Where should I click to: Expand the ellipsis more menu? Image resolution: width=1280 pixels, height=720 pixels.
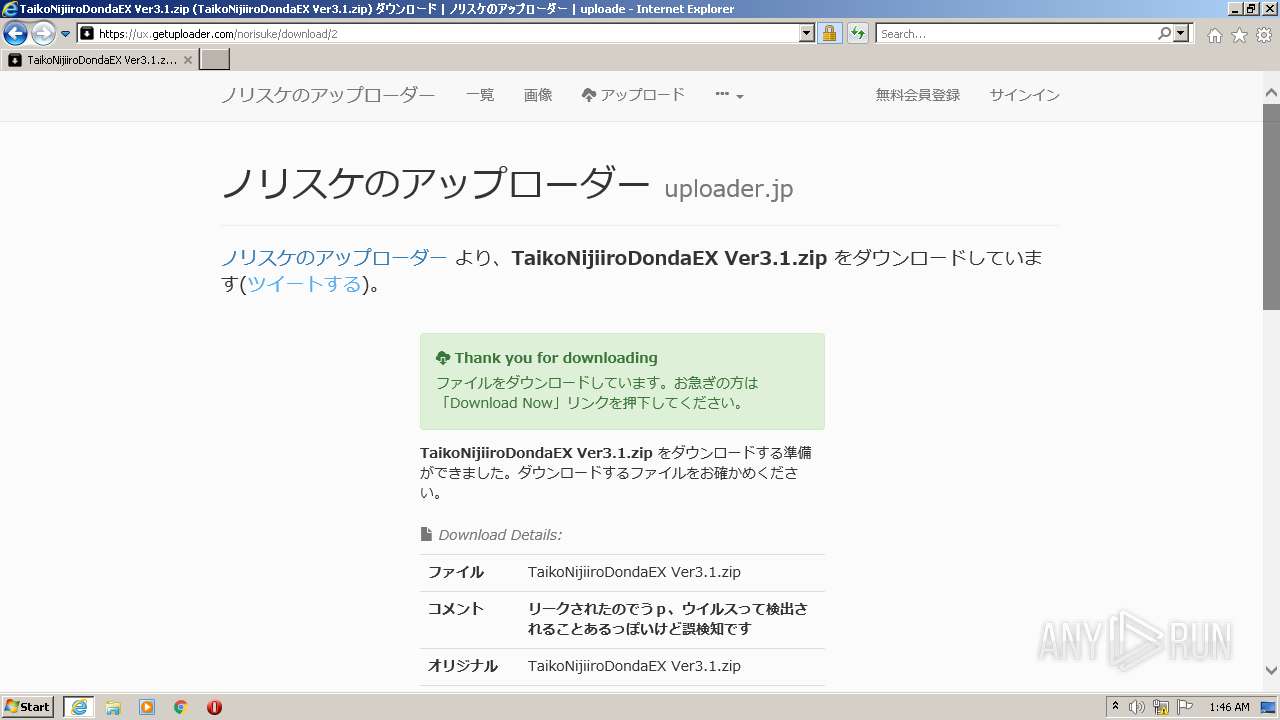tap(730, 95)
